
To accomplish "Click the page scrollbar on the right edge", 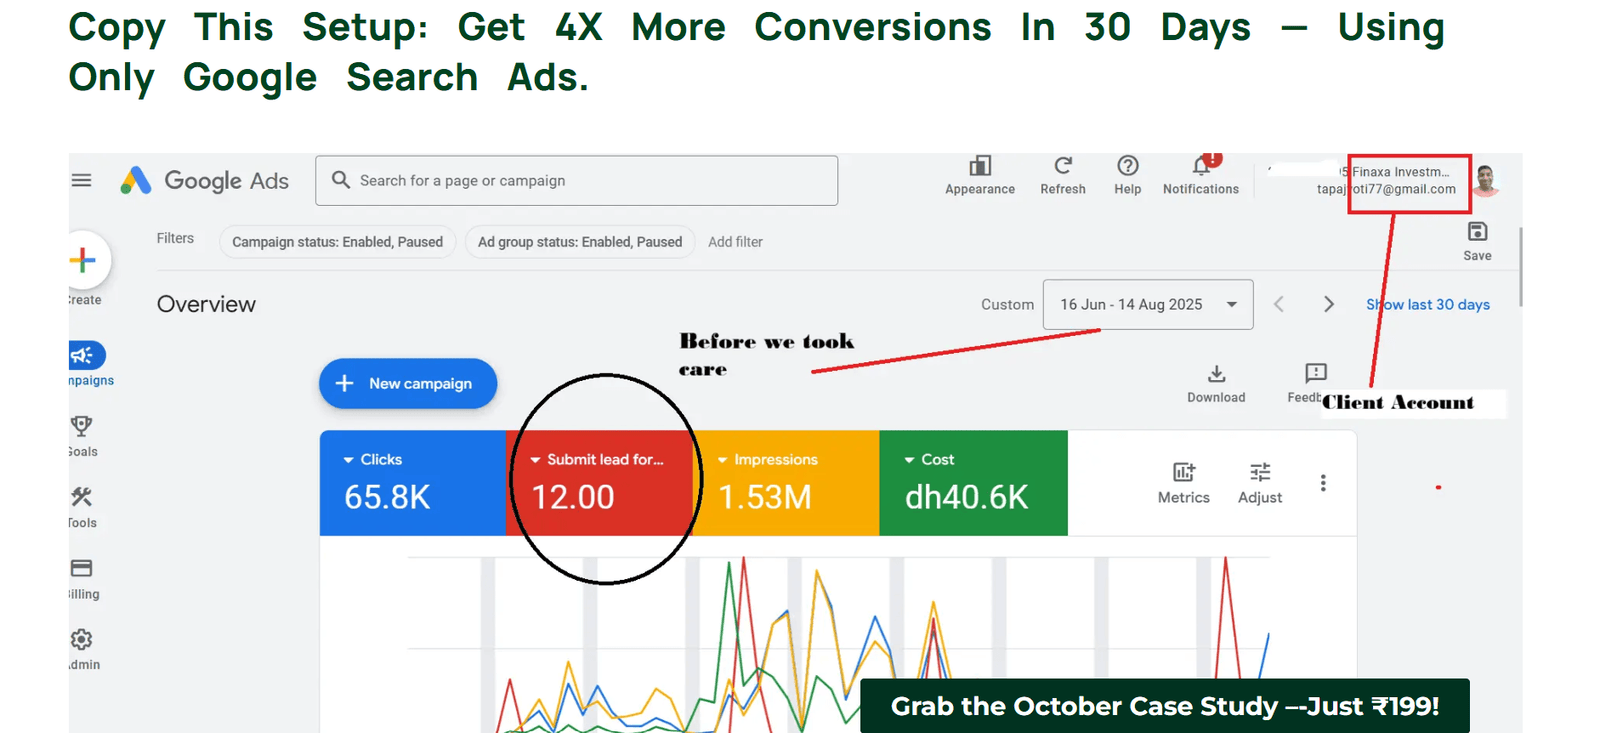I will [1520, 266].
